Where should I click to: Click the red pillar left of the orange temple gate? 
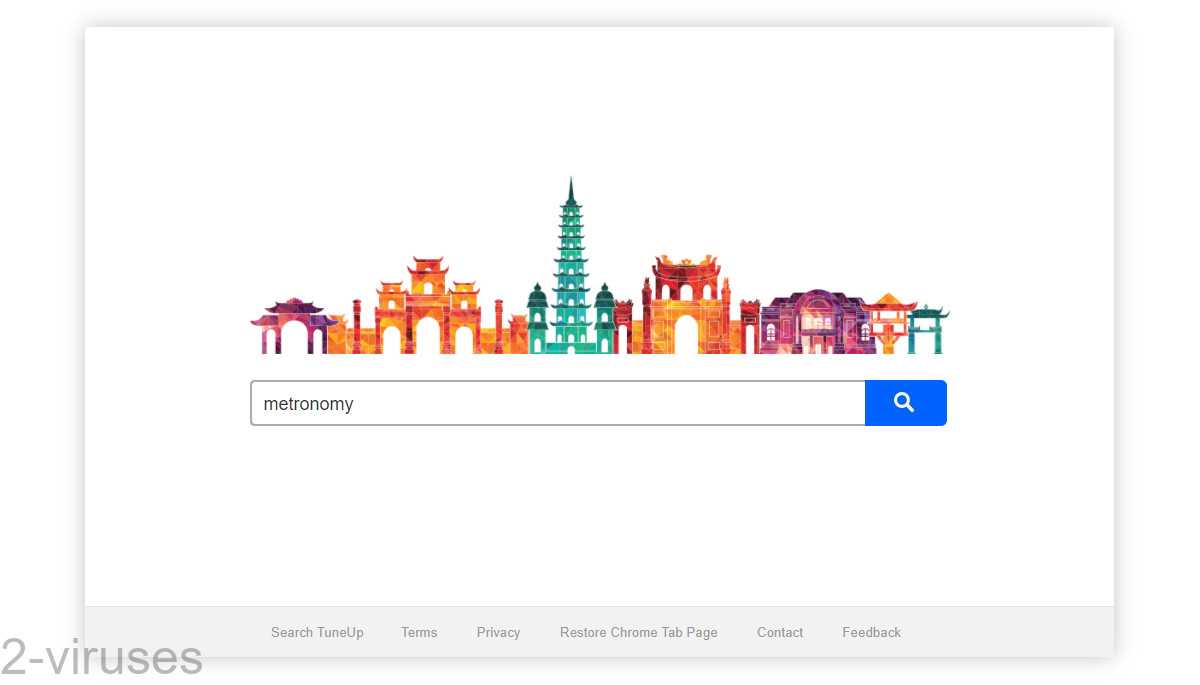point(357,325)
